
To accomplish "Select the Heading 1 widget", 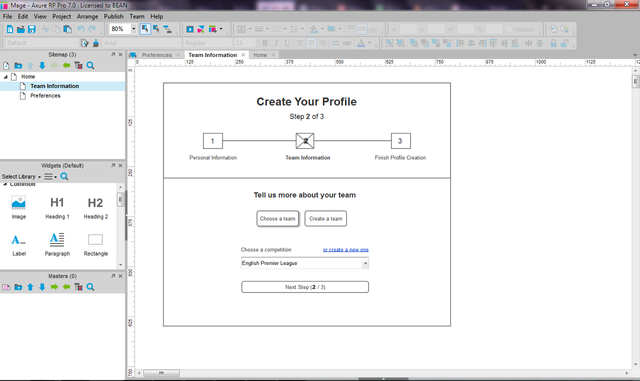I will tap(57, 207).
